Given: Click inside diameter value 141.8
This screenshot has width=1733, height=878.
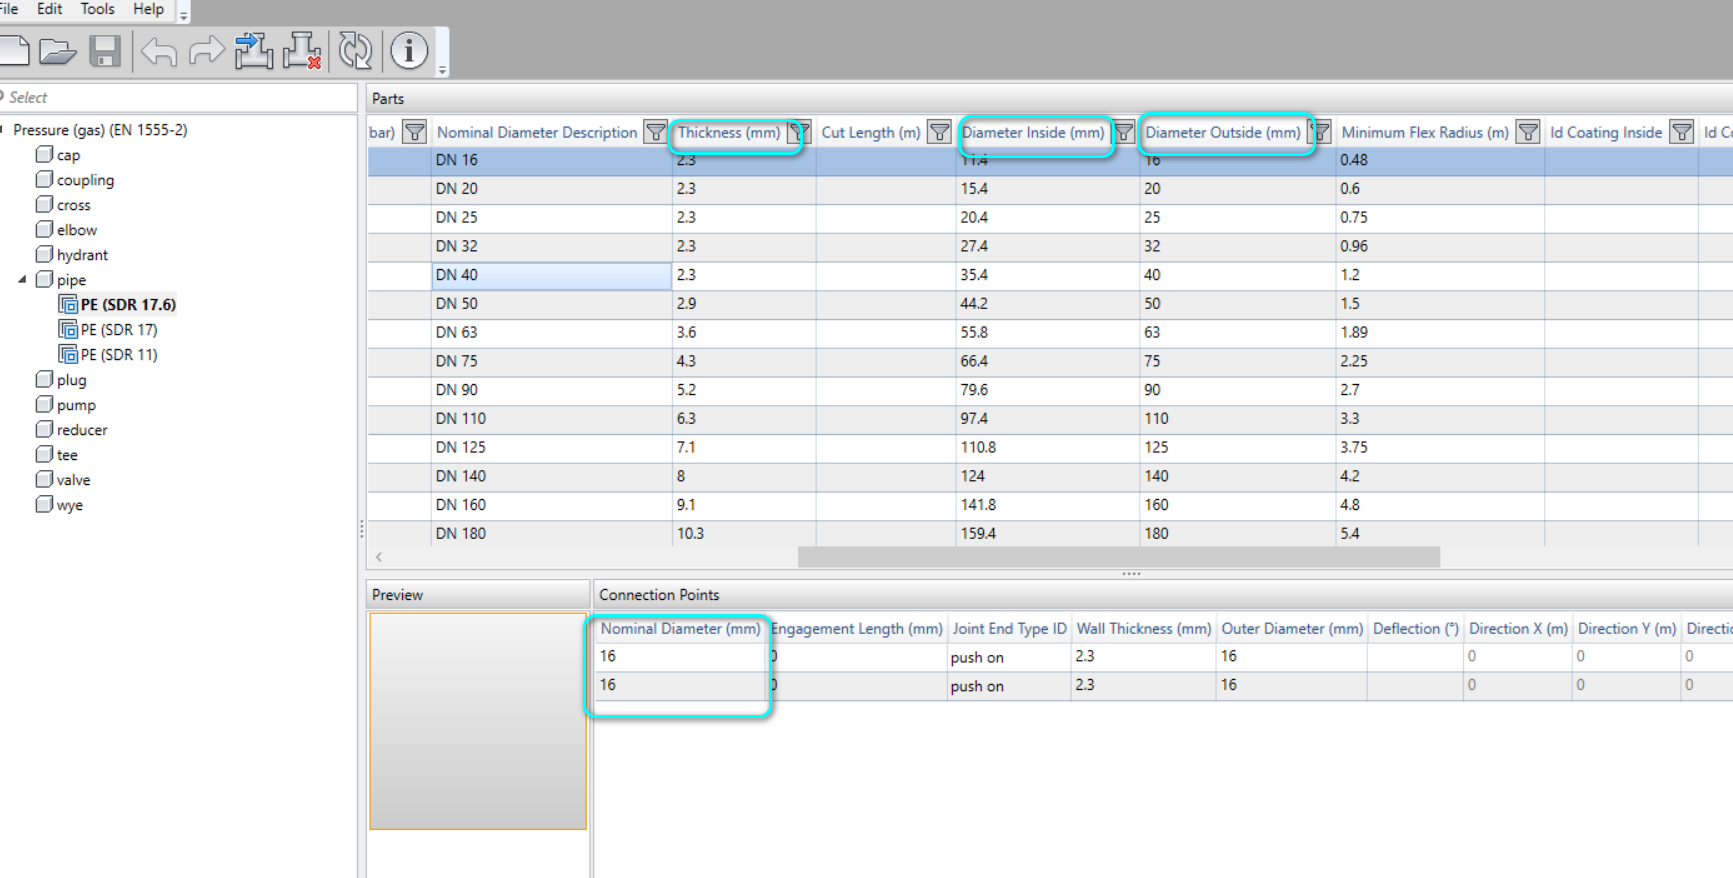Looking at the screenshot, I should [978, 505].
